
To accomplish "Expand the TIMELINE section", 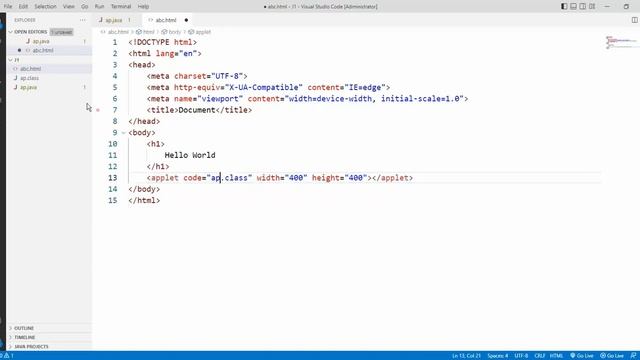I will (x=24, y=338).
